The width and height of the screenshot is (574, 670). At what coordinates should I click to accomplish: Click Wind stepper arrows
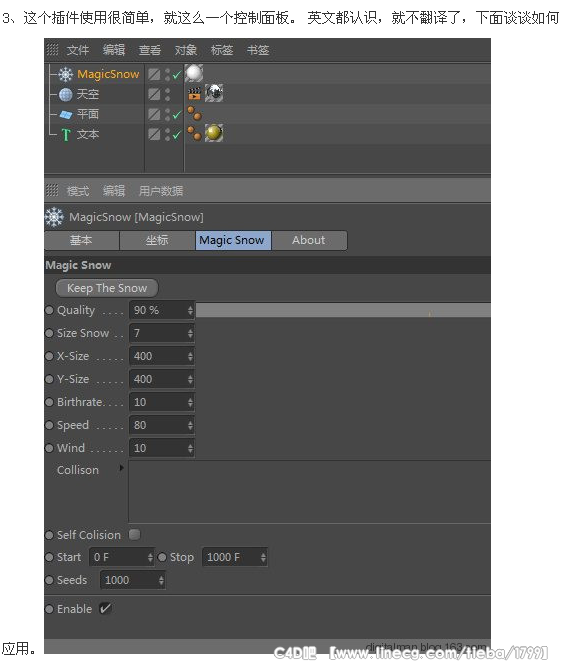[x=190, y=449]
